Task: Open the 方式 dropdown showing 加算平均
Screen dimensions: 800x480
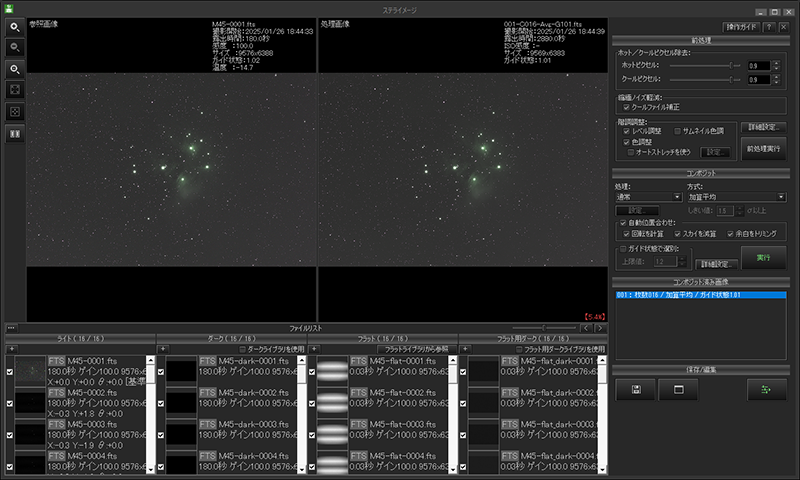Action: coord(737,197)
